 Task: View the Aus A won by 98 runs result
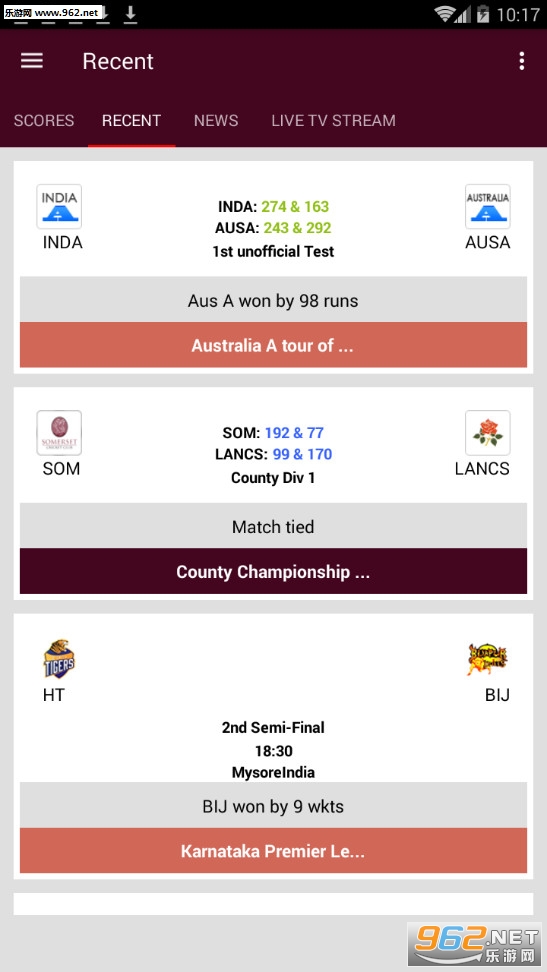tap(274, 299)
